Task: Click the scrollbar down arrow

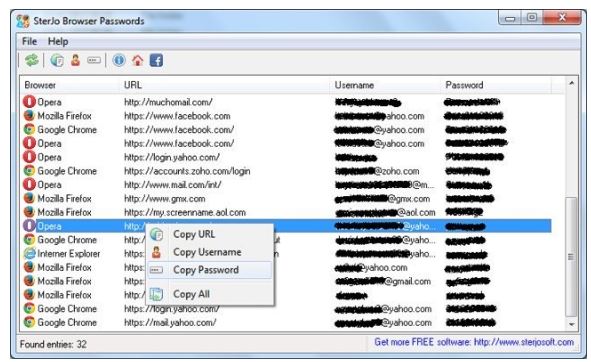Action: pyautogui.click(x=571, y=324)
